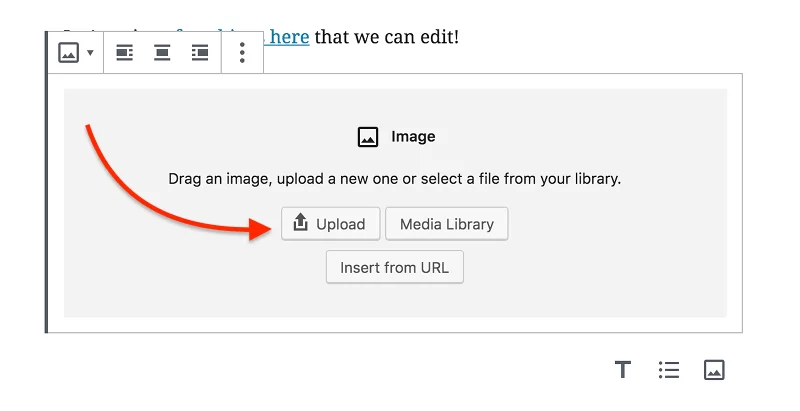800x411 pixels.
Task: Choose Insert from URL
Action: point(395,267)
